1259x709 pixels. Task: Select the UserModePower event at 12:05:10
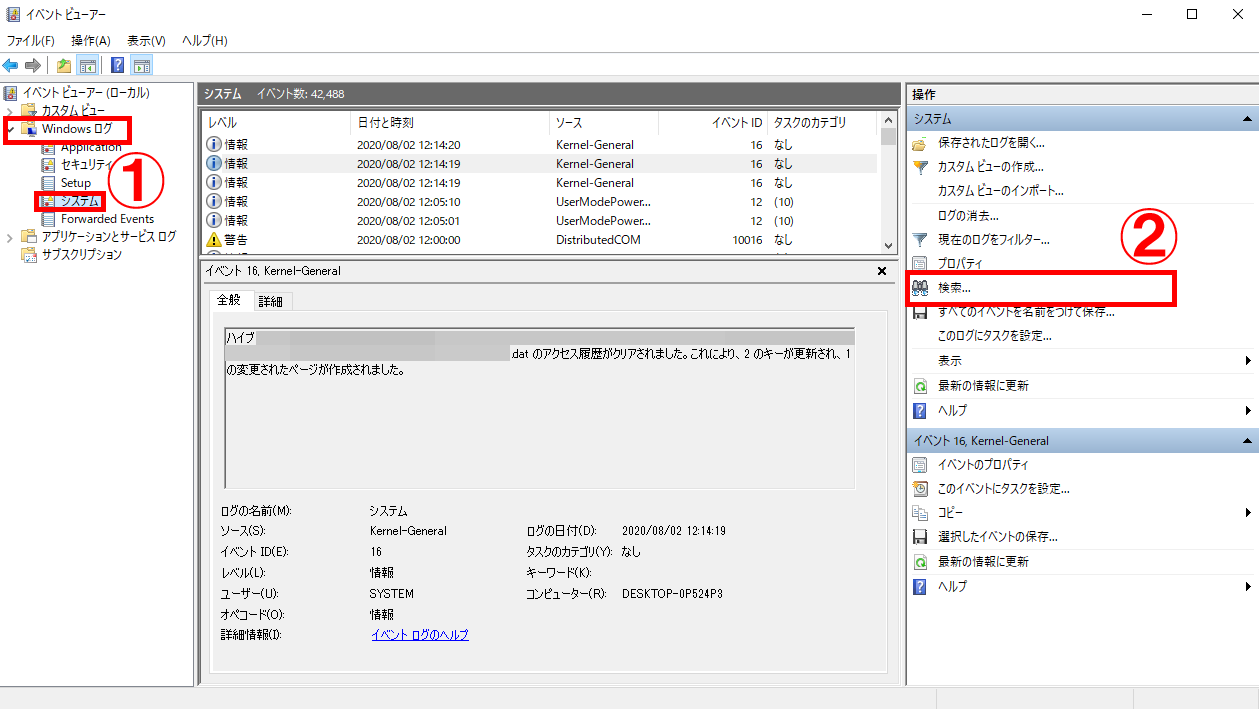pos(540,202)
